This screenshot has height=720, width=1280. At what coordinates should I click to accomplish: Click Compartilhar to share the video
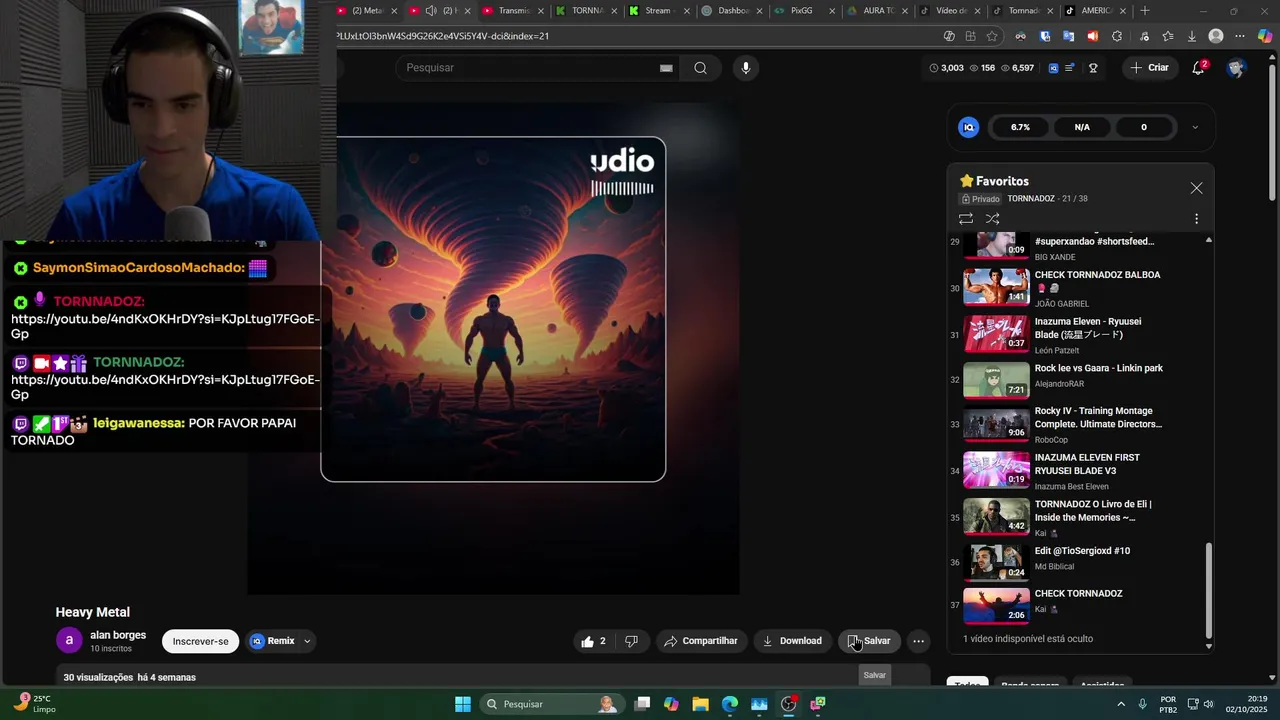[701, 641]
